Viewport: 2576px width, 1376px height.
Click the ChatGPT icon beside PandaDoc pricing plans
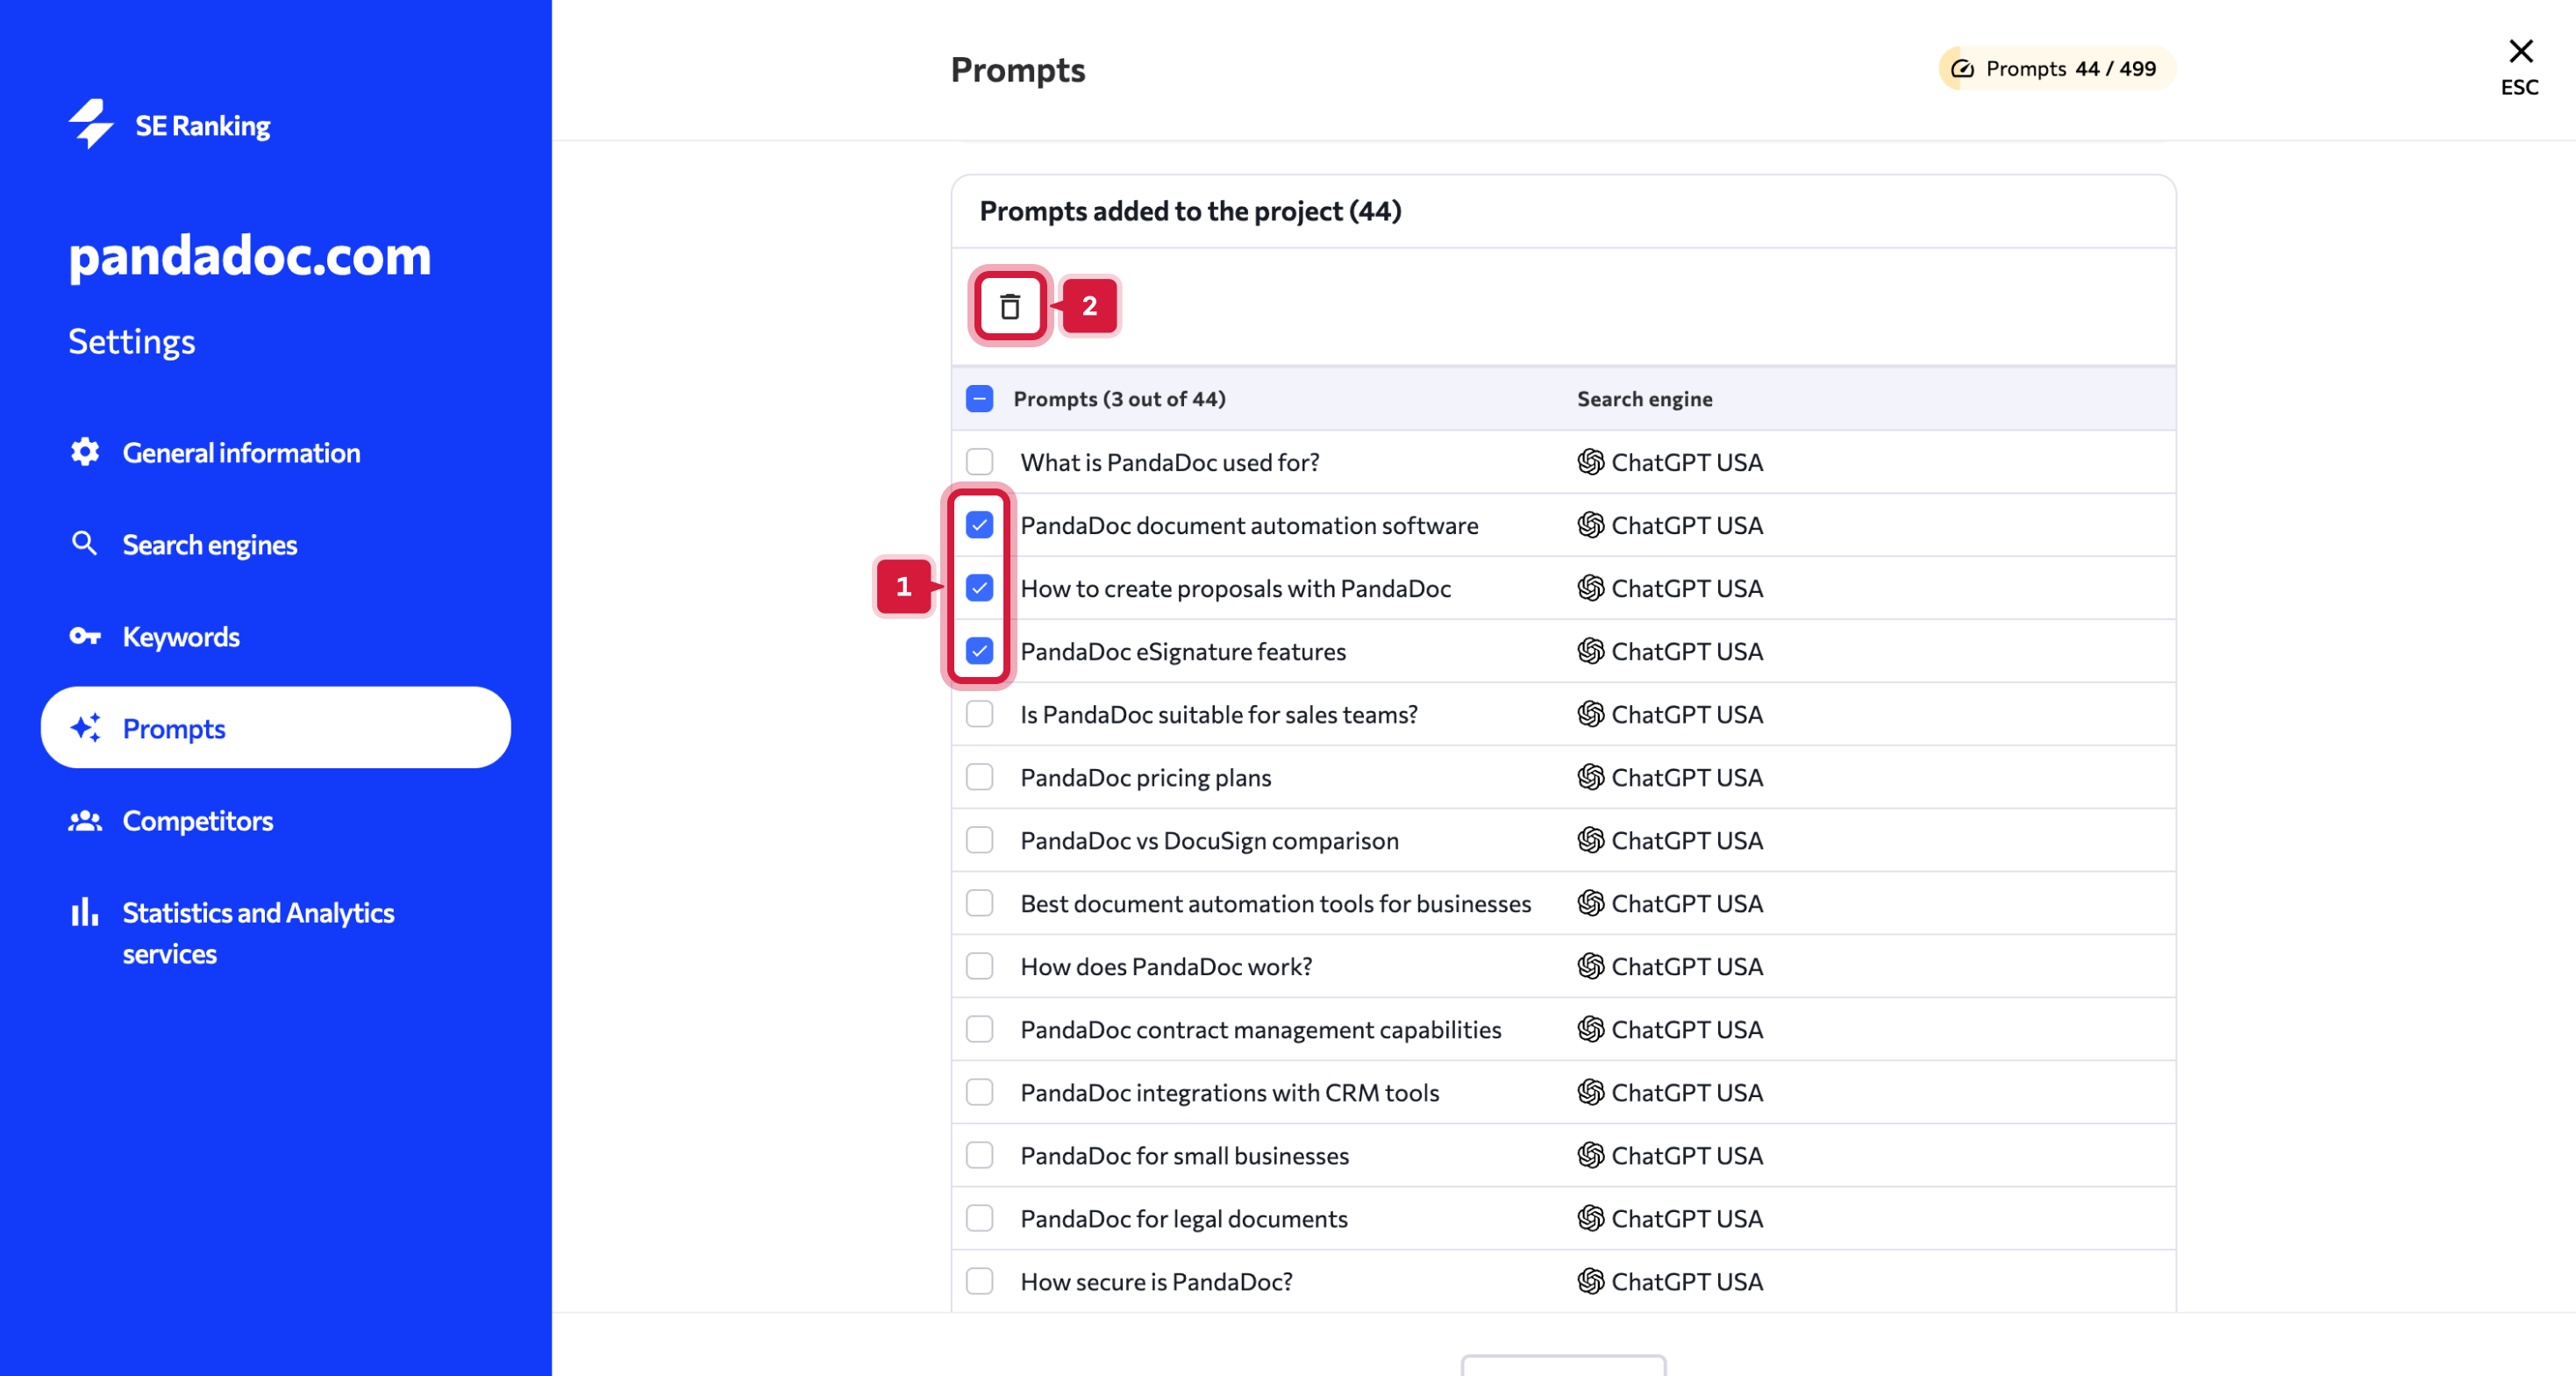click(x=1591, y=777)
